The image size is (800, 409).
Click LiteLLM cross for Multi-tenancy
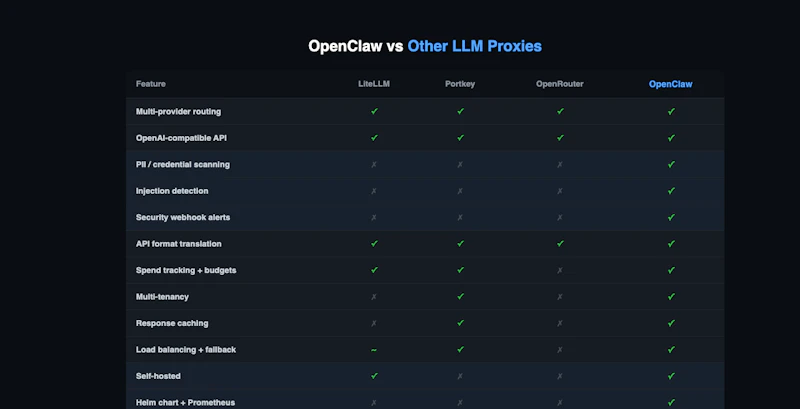pos(374,297)
